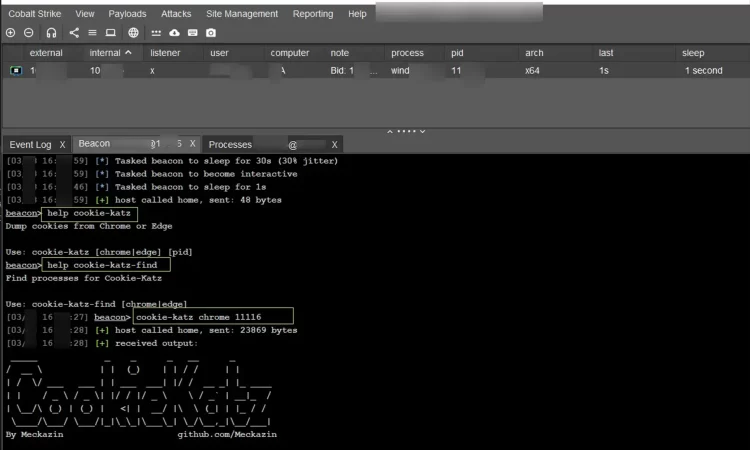Open keystrokes keyboard icon
Image resolution: width=750 pixels, height=450 pixels.
click(x=193, y=33)
